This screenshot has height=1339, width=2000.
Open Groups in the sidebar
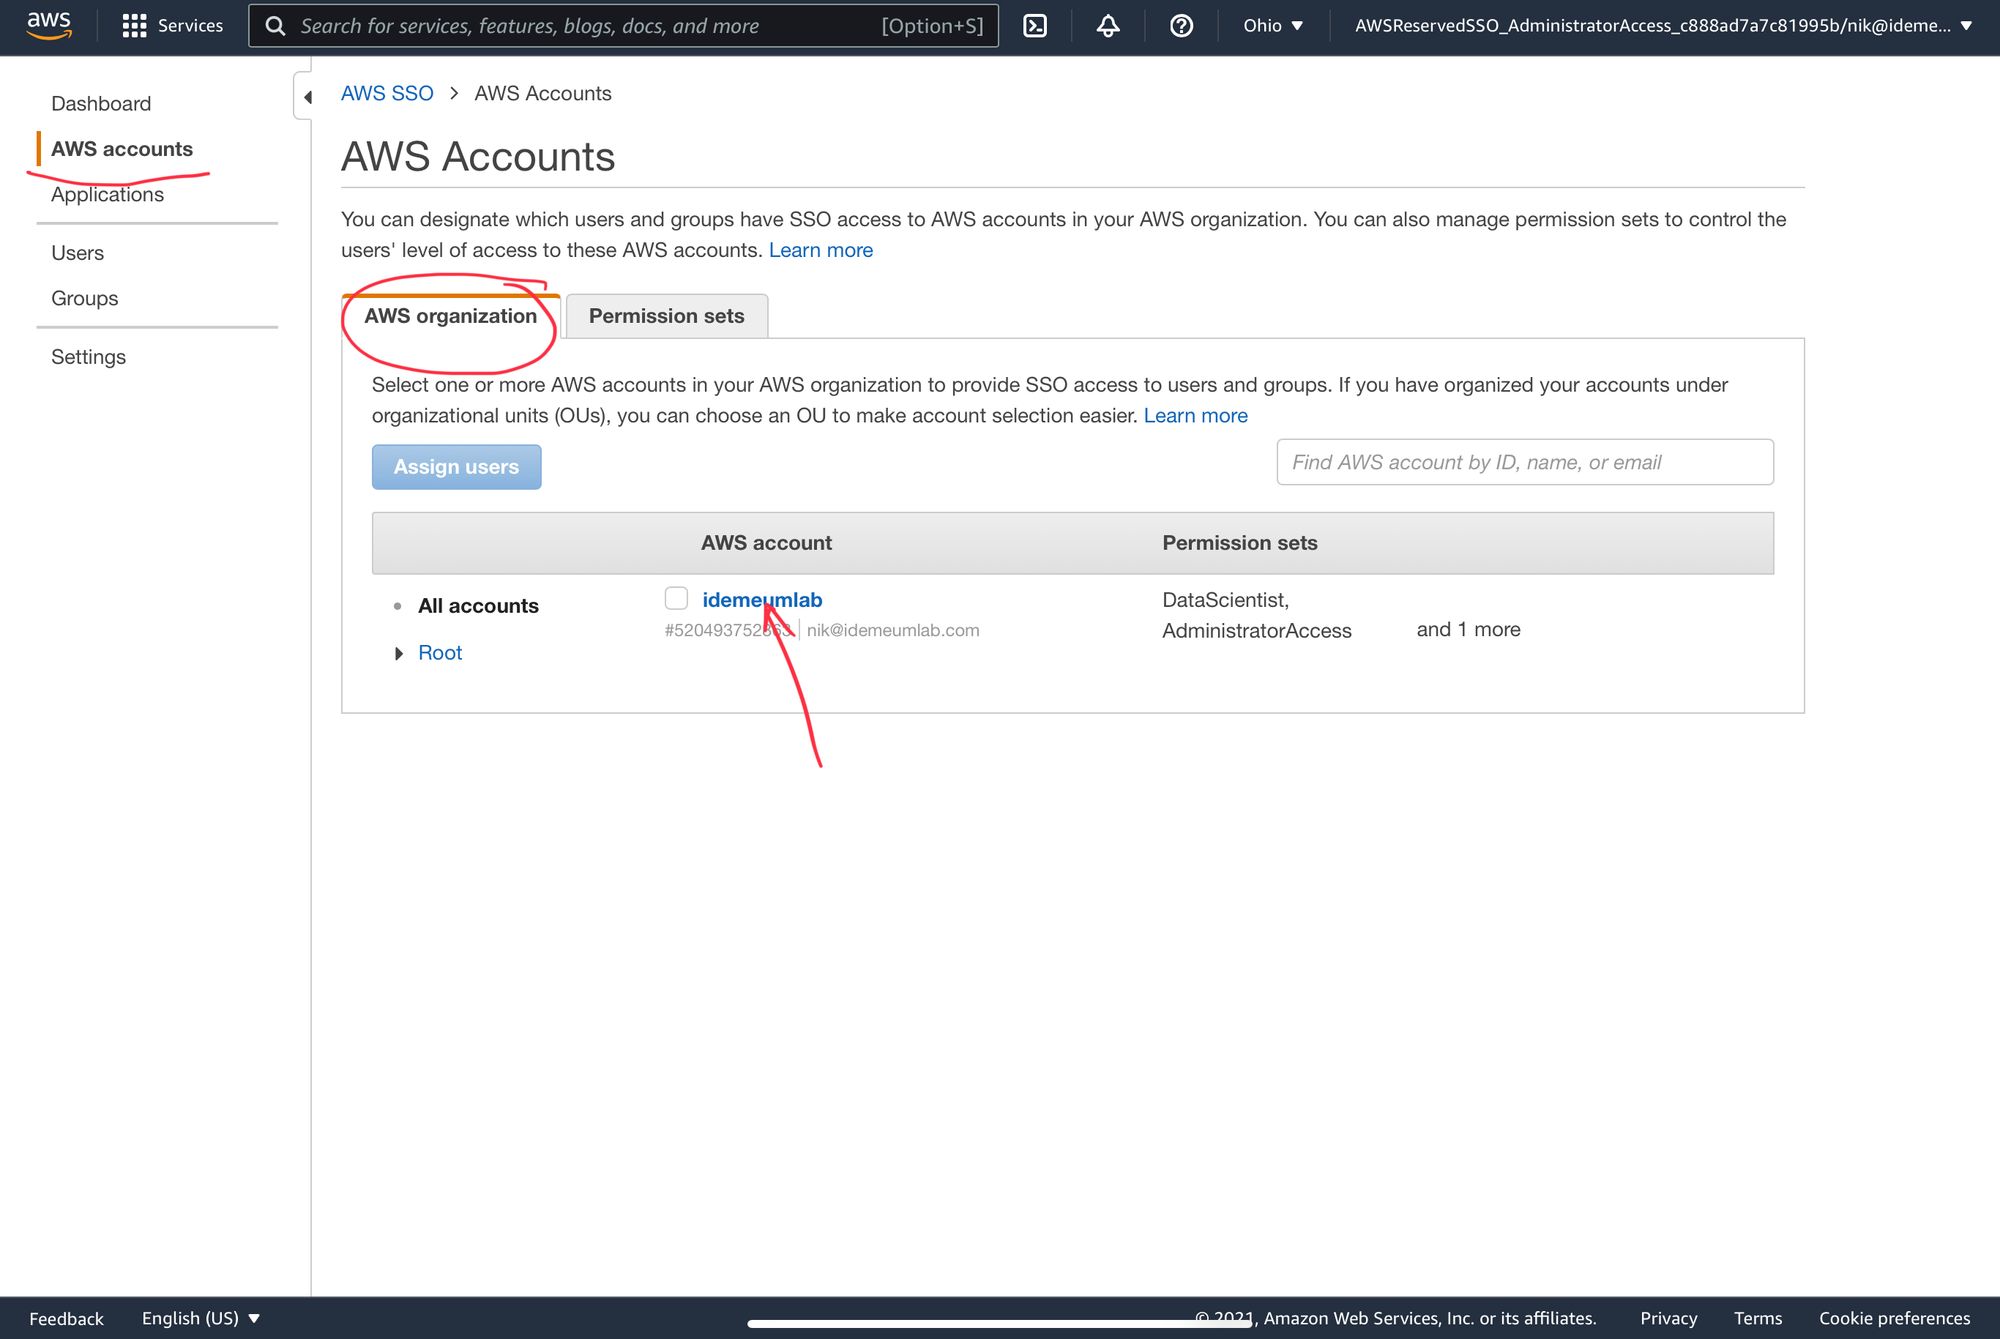84,298
